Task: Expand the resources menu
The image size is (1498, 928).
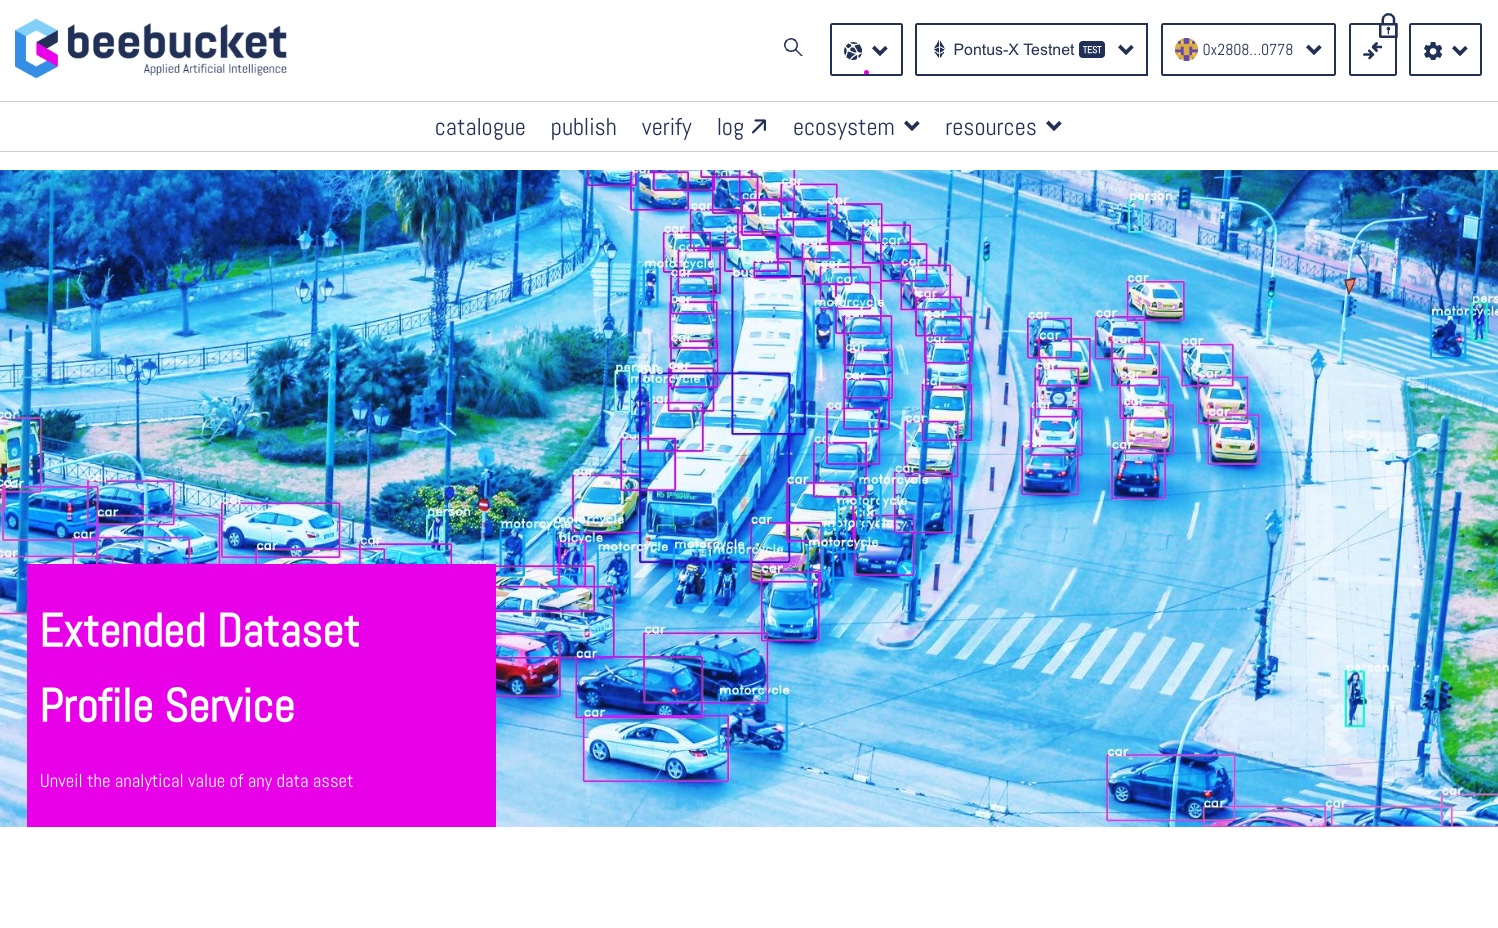Action: click(x=1003, y=127)
